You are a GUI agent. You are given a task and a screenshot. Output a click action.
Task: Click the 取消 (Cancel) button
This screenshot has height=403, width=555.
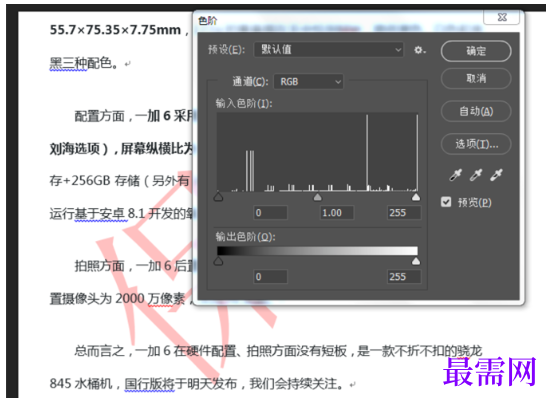tap(476, 78)
